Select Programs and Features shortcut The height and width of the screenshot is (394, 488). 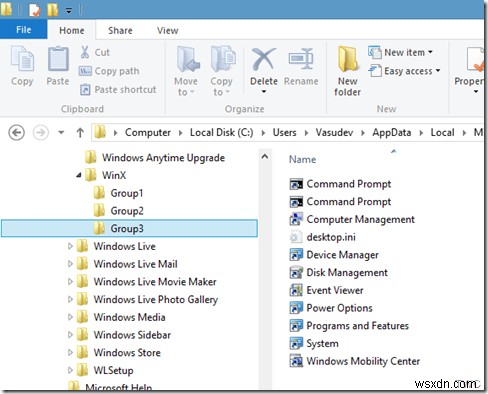pos(349,326)
